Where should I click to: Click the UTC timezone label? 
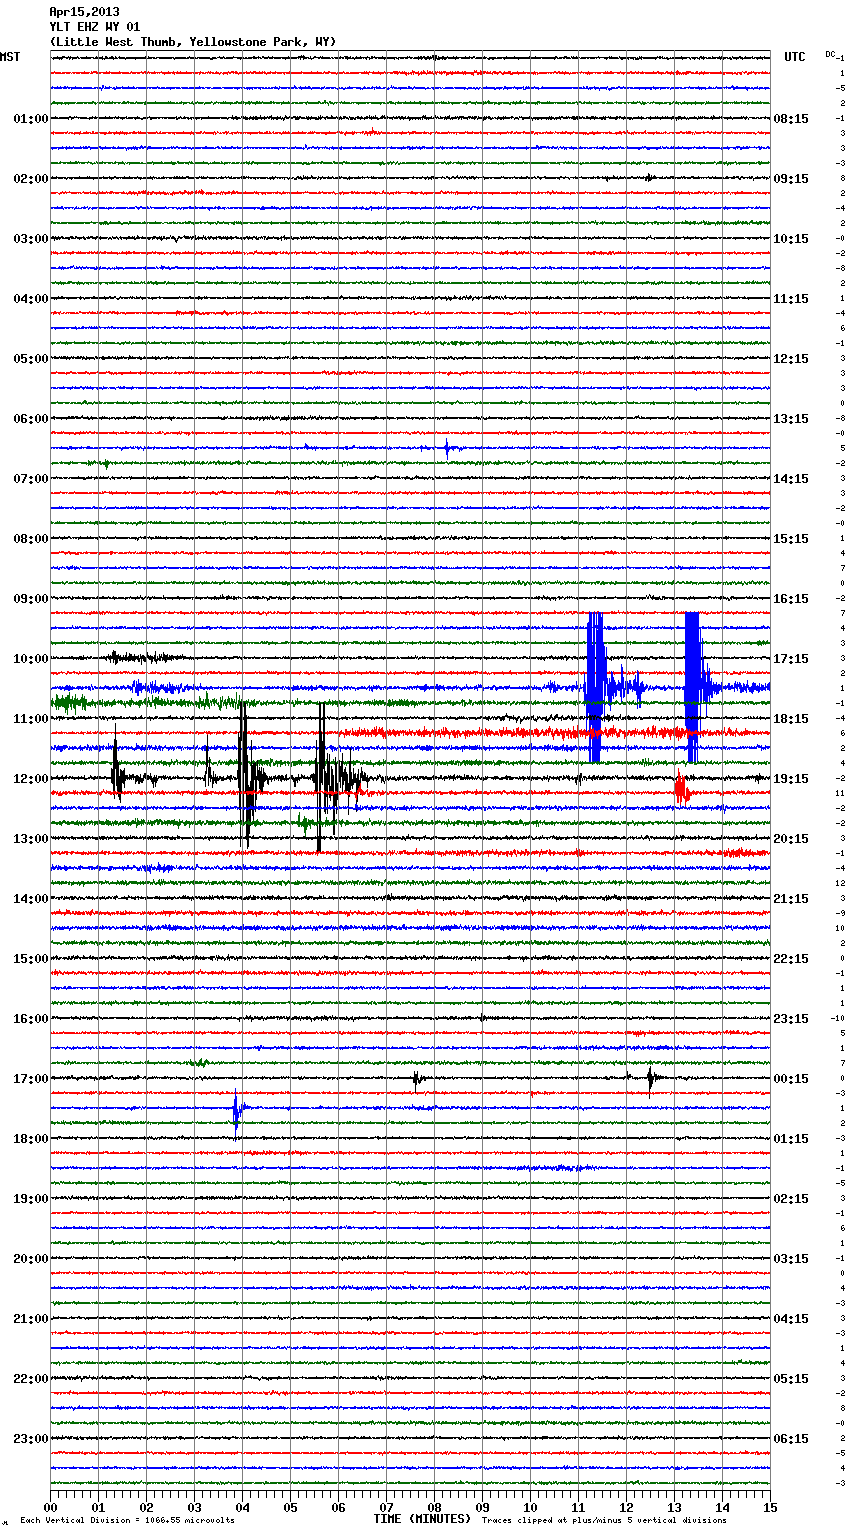coord(794,57)
